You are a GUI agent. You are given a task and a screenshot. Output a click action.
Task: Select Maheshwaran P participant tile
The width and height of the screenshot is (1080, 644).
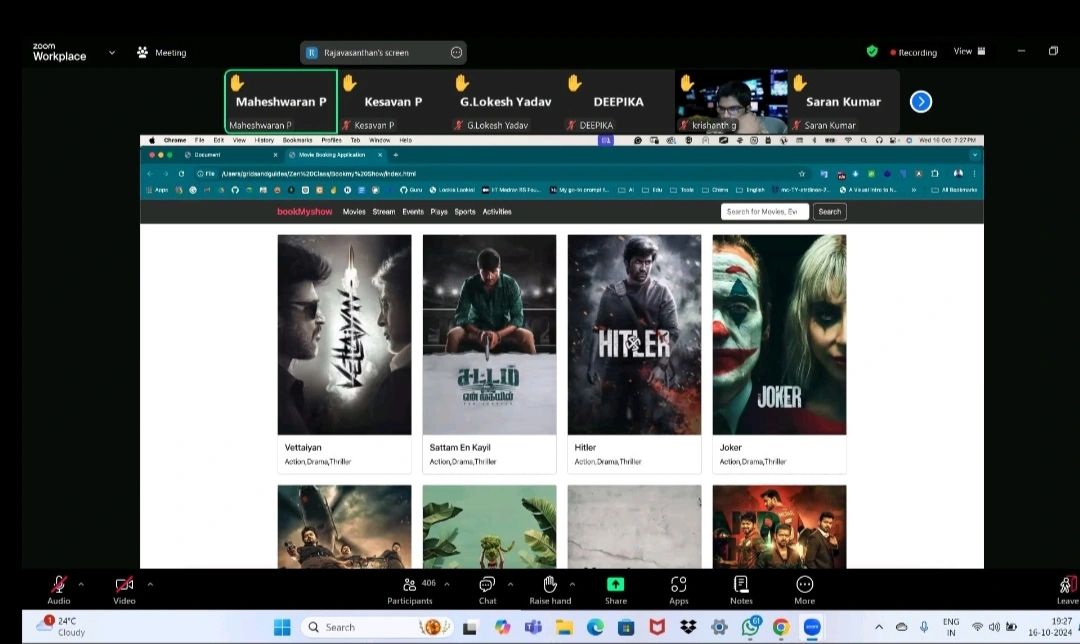pyautogui.click(x=281, y=102)
